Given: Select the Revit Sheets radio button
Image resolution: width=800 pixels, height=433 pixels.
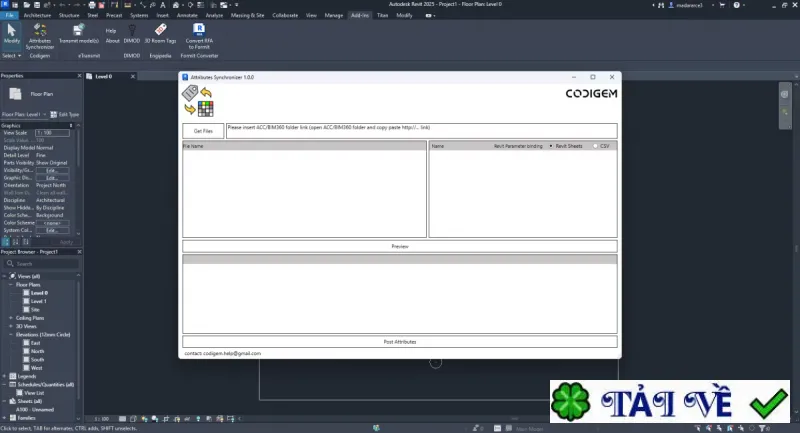Looking at the screenshot, I should (551, 146).
